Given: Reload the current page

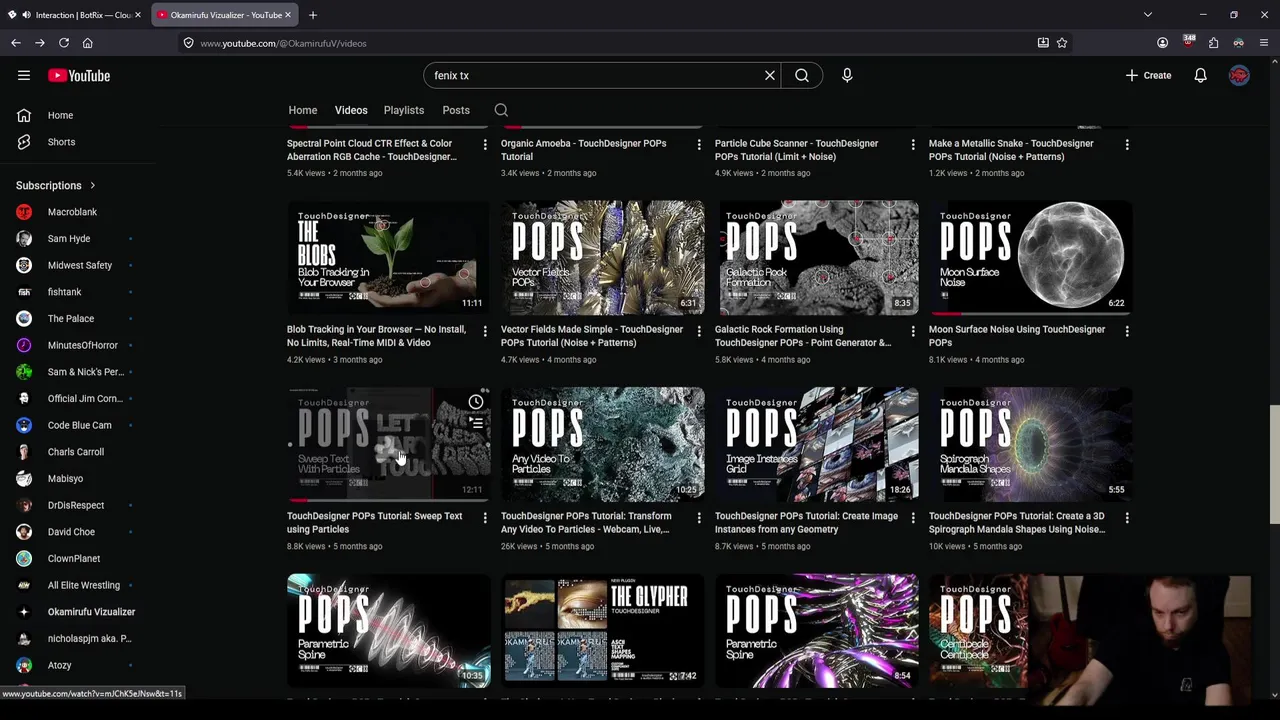Looking at the screenshot, I should point(64,43).
